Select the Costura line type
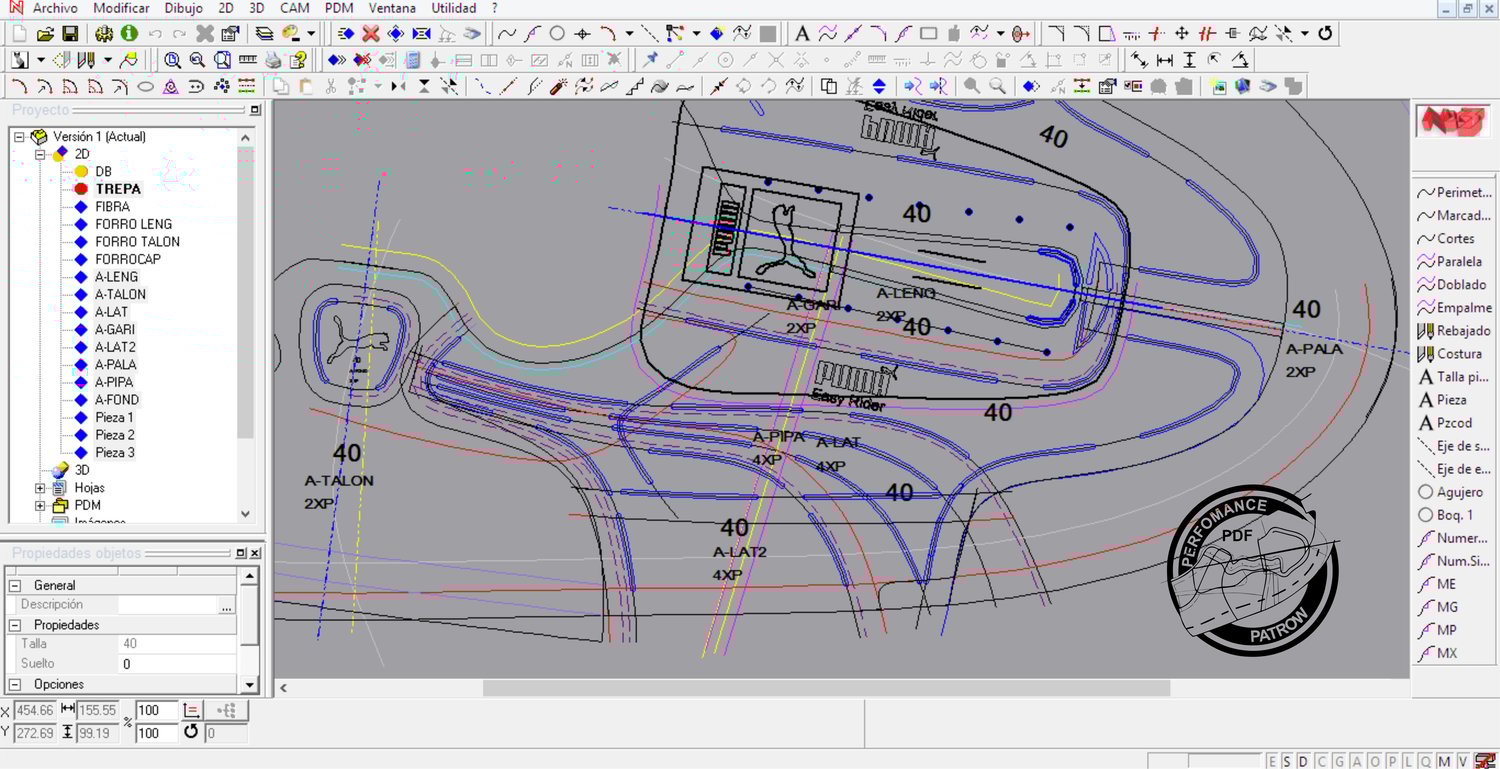 click(1450, 354)
